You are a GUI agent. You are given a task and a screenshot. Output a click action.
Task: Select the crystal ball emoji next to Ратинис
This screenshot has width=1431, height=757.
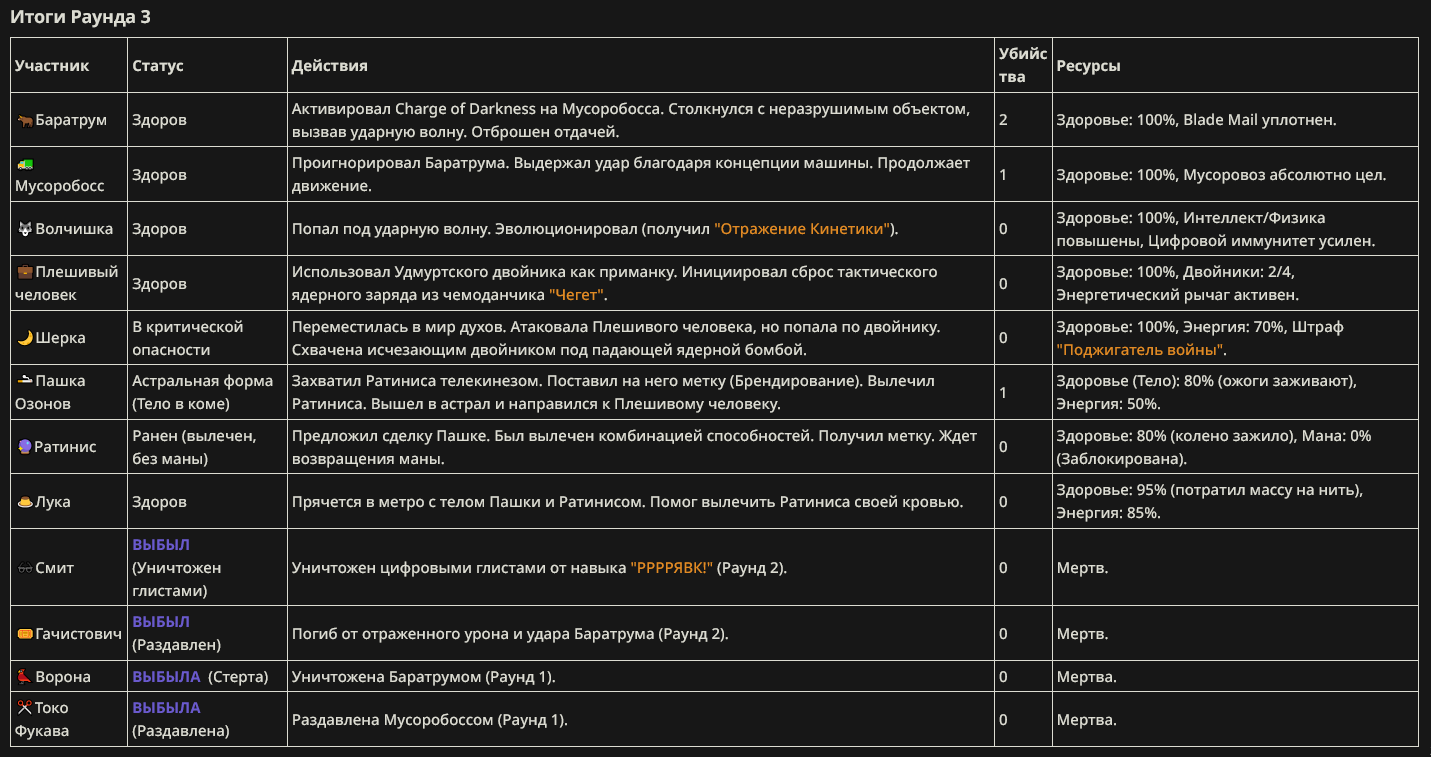[x=25, y=447]
